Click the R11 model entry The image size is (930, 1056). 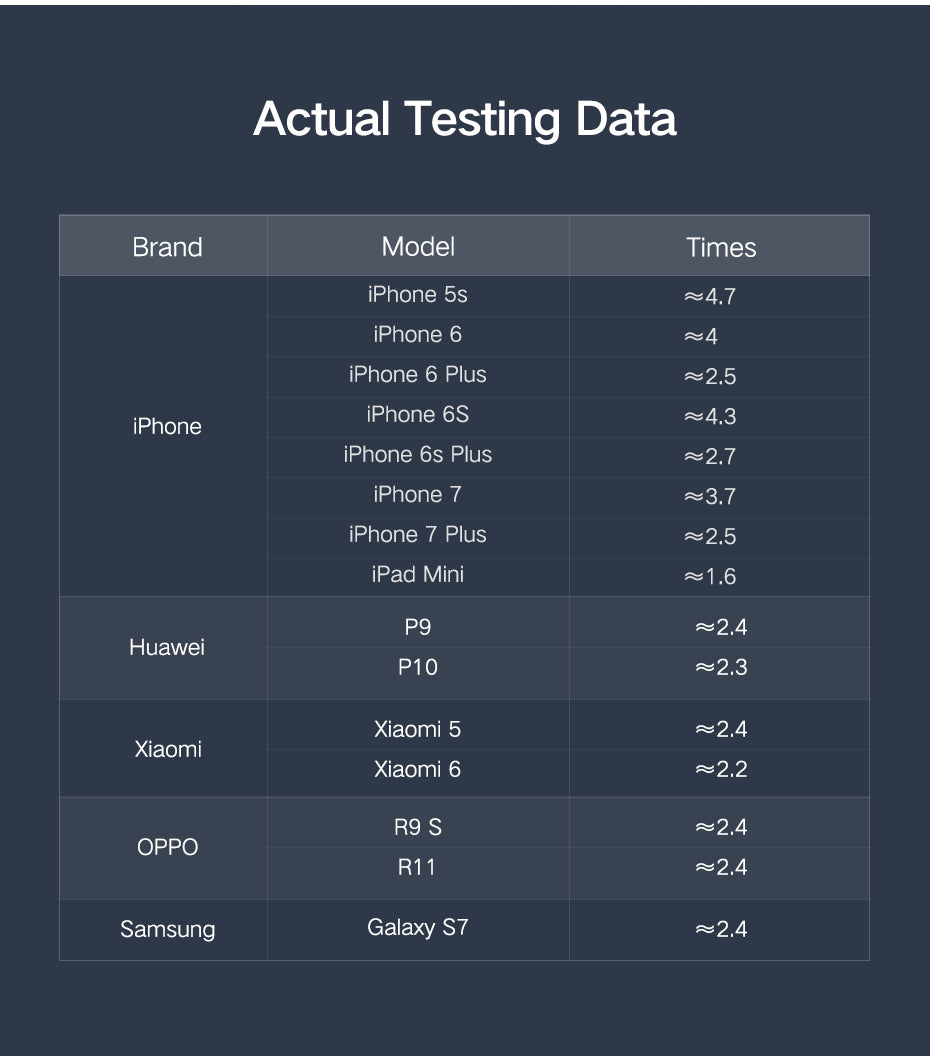coord(417,867)
